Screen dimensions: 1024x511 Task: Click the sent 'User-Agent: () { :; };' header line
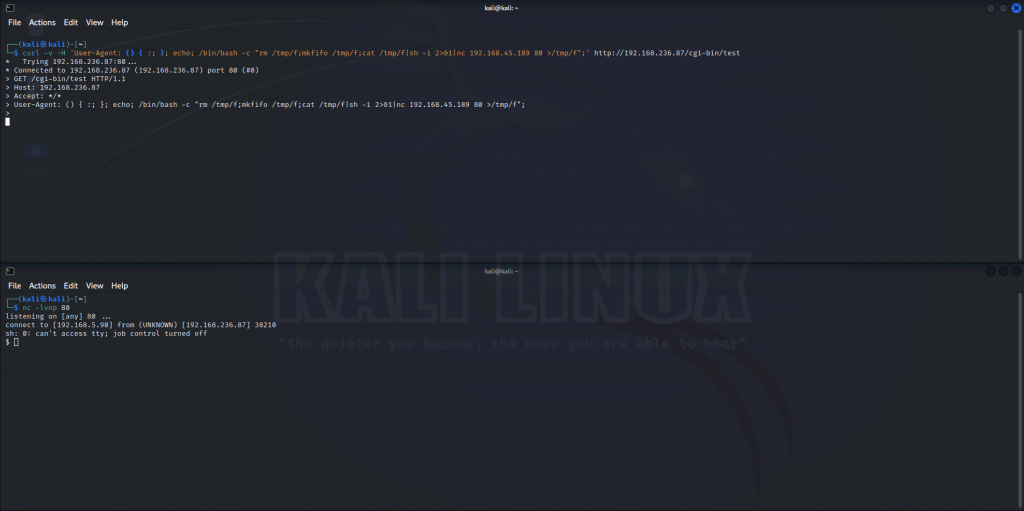pyautogui.click(x=265, y=104)
